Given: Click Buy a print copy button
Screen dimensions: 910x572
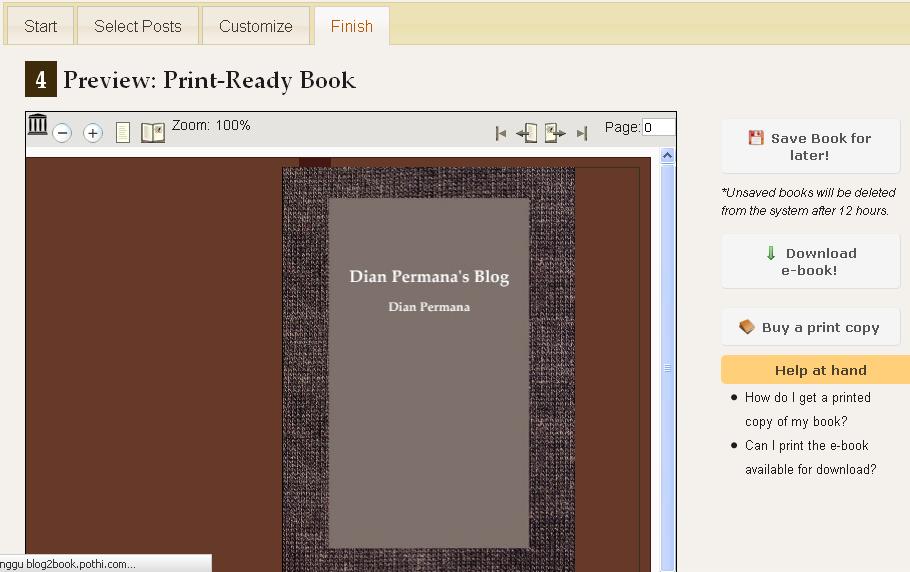Looking at the screenshot, I should click(810, 327).
